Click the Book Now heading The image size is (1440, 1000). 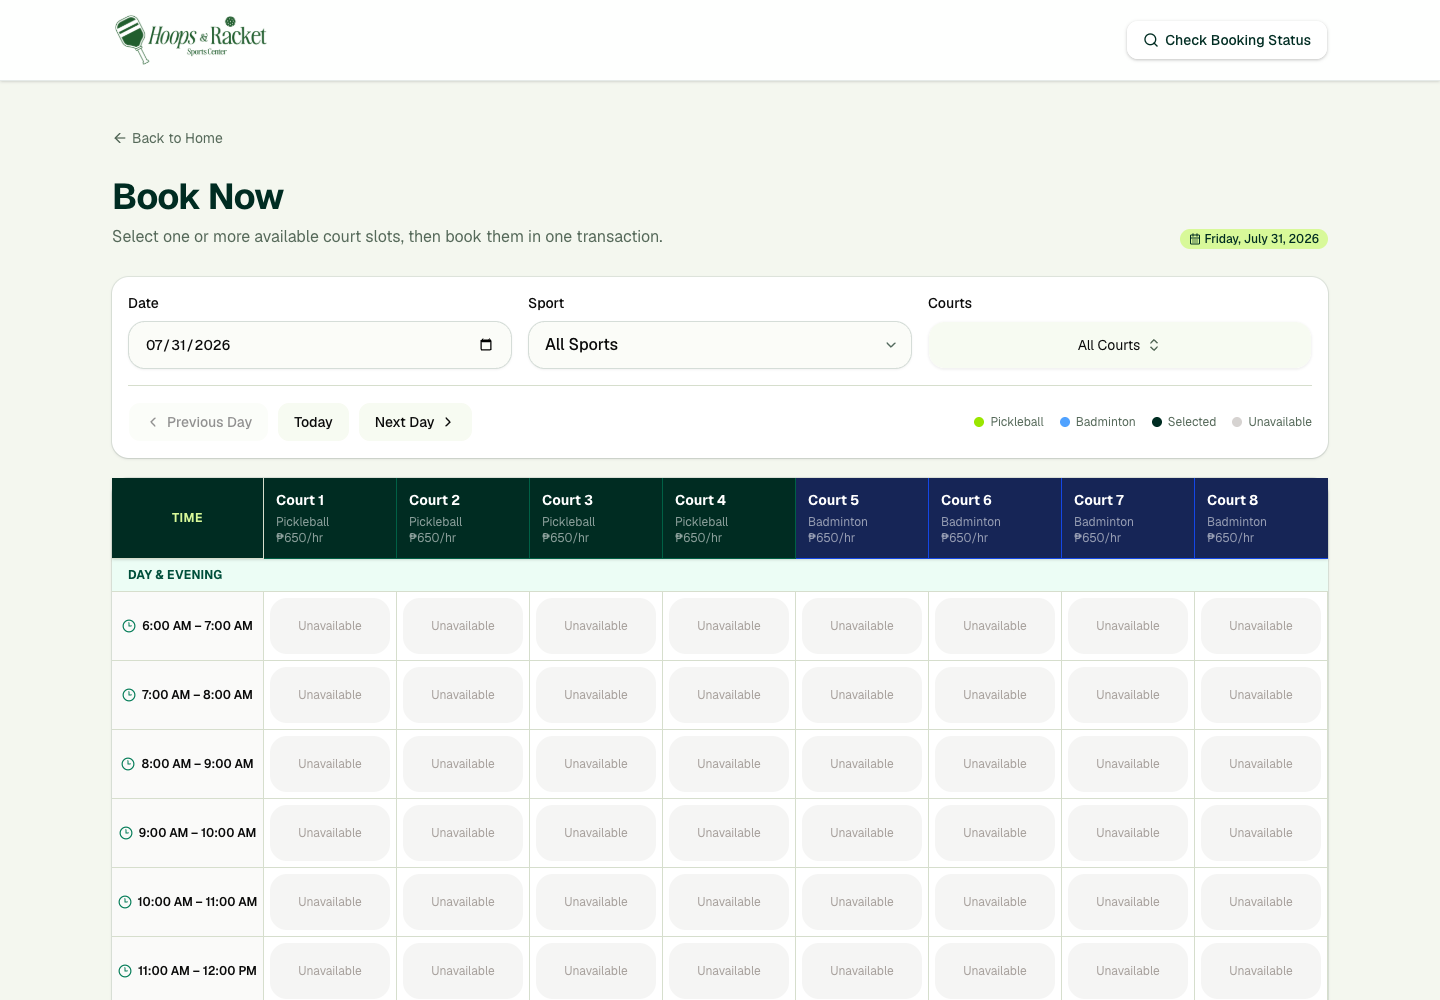click(x=198, y=197)
